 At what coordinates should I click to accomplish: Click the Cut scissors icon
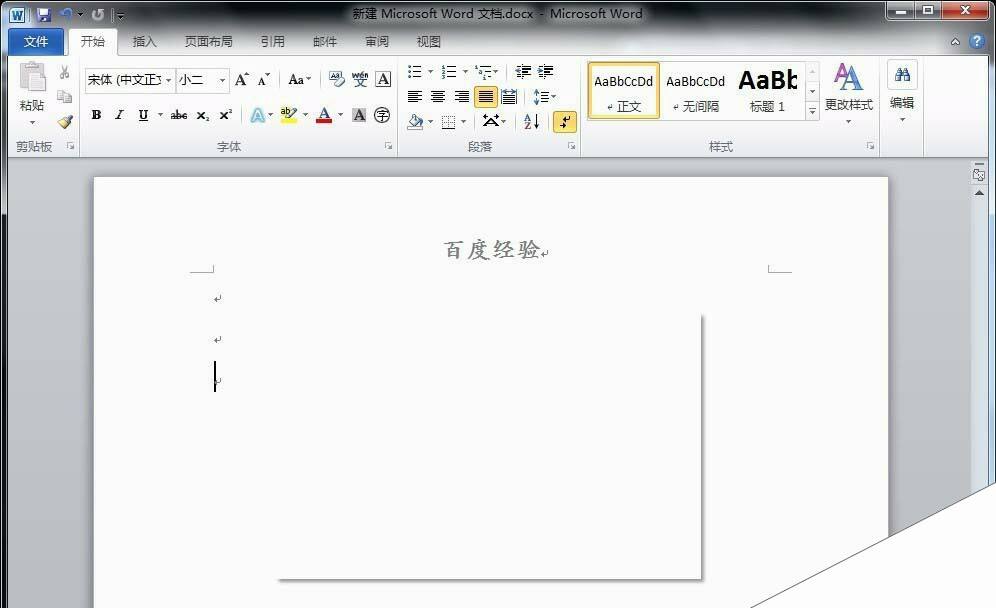(65, 72)
